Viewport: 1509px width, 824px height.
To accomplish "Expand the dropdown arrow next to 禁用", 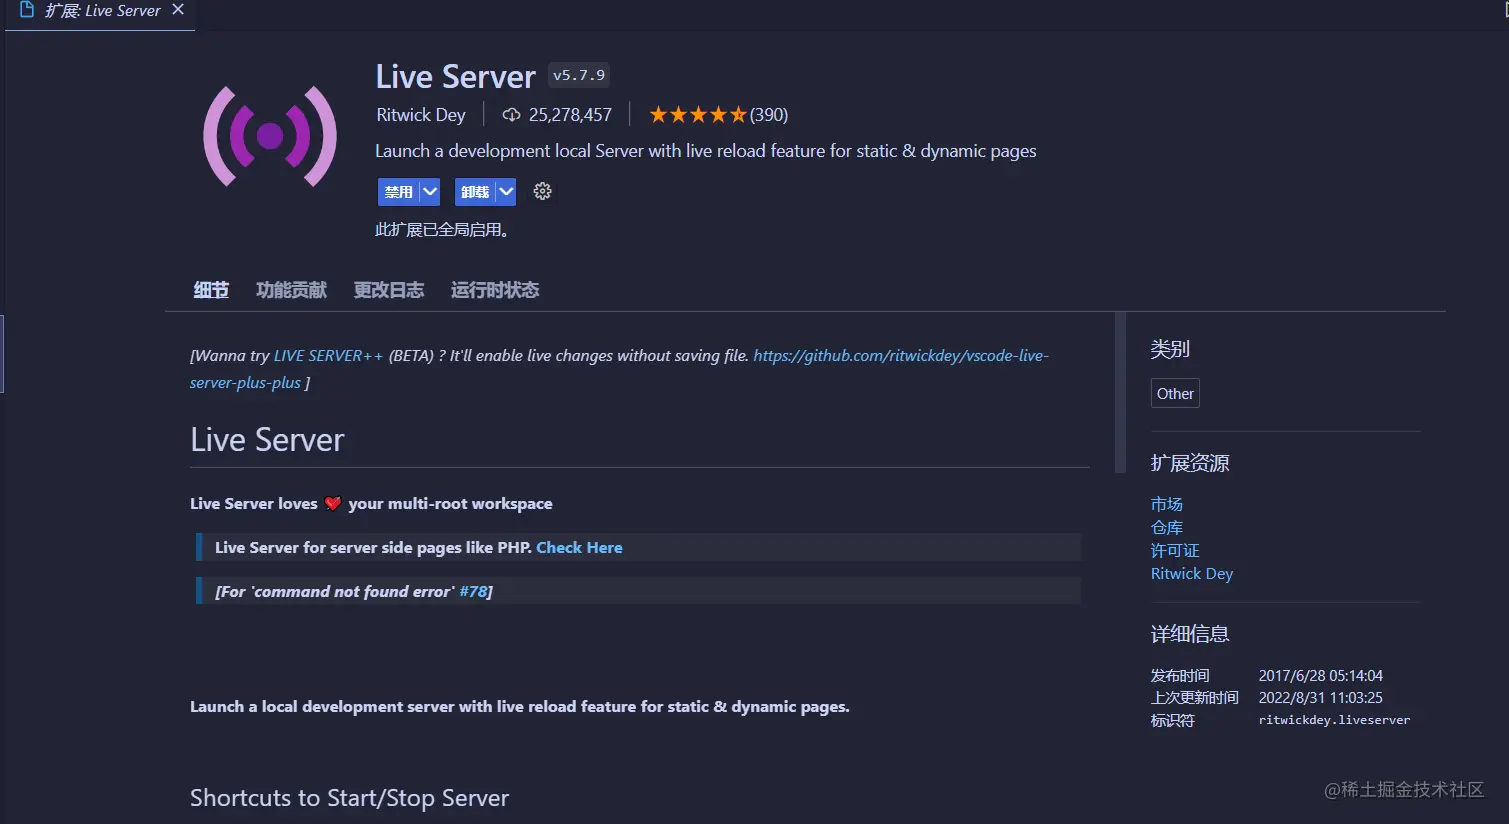I will click(x=430, y=191).
